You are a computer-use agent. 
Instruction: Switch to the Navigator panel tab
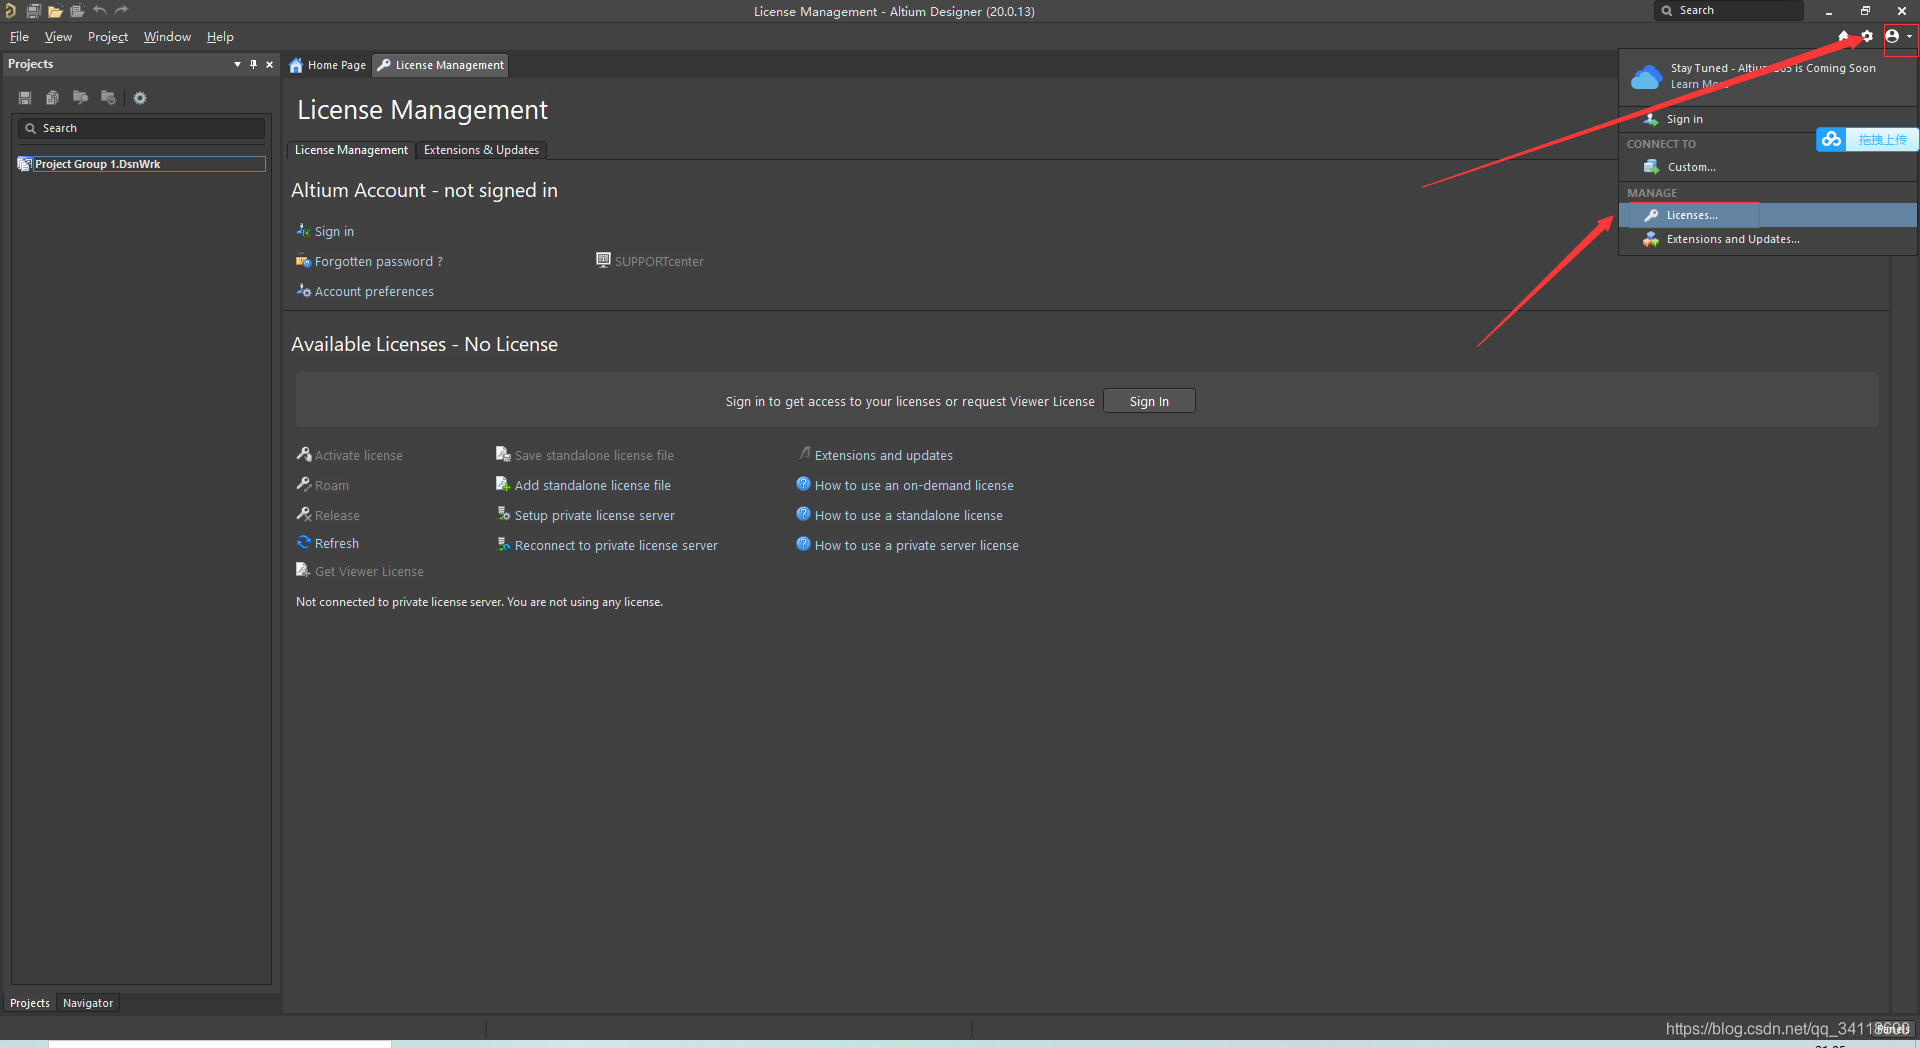[88, 1003]
